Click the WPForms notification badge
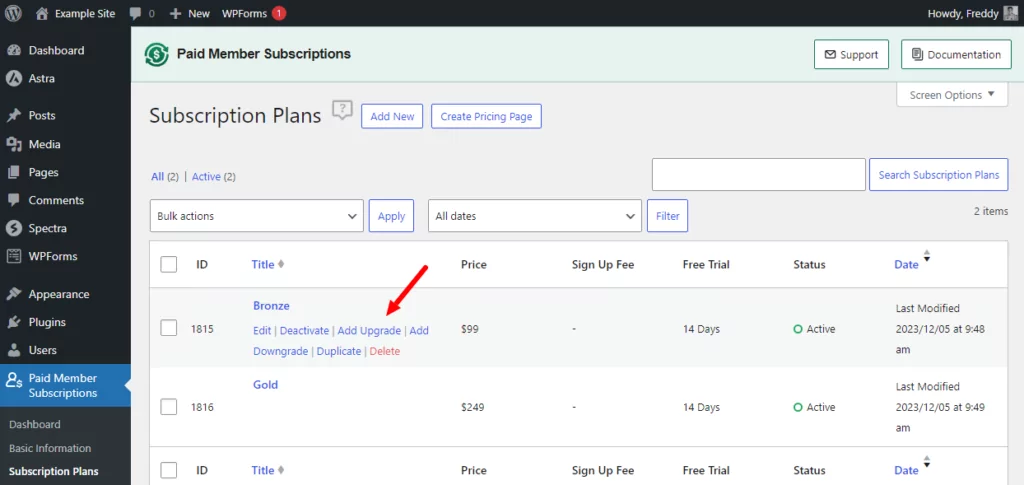Screen dimensions: 1024x485 coord(279,13)
